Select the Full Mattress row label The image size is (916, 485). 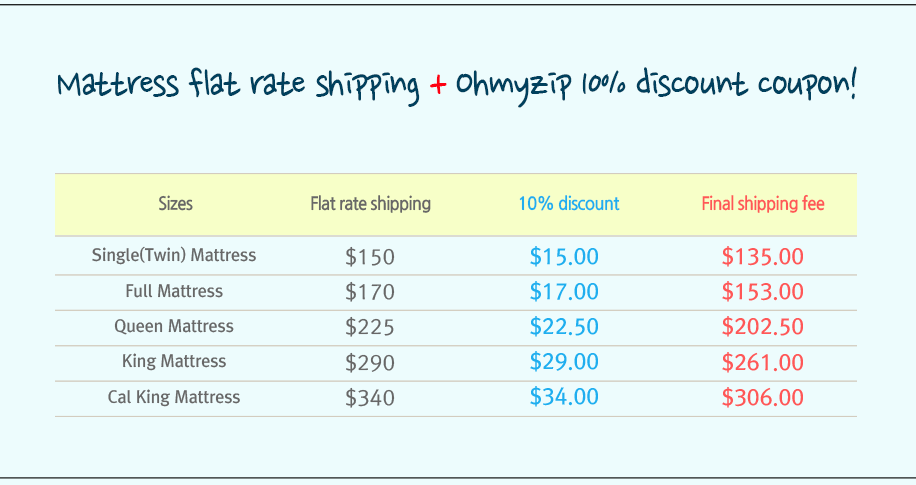coord(174,291)
